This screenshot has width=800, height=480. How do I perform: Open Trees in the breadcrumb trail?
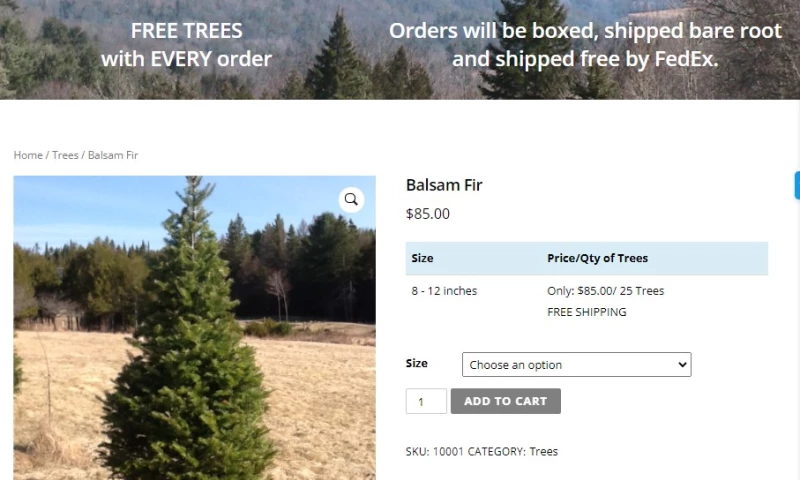point(65,155)
